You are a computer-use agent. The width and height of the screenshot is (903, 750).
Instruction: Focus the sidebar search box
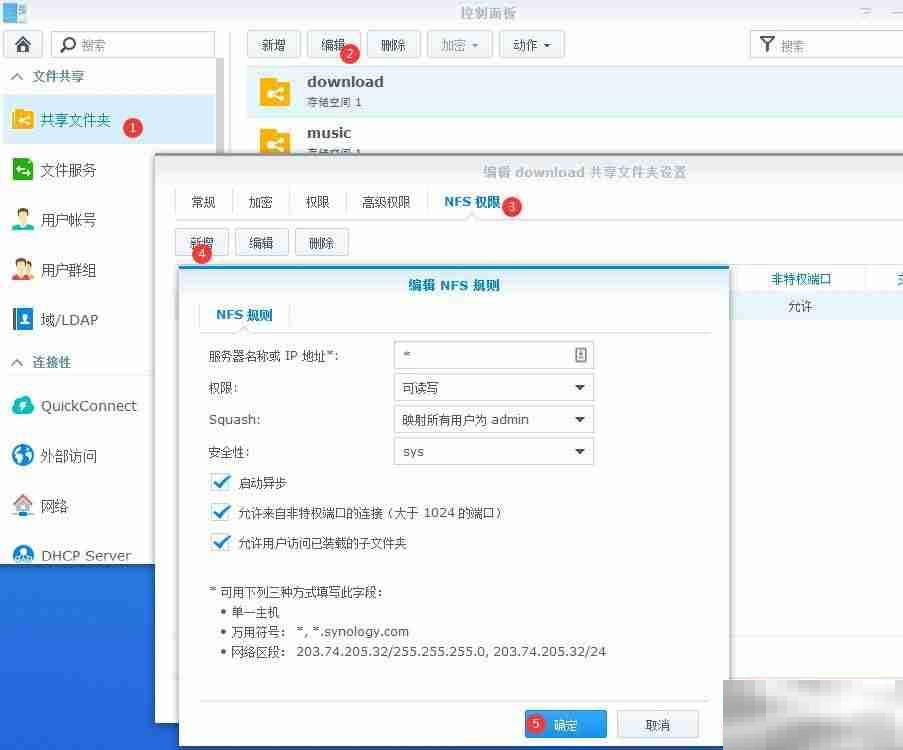pos(133,44)
